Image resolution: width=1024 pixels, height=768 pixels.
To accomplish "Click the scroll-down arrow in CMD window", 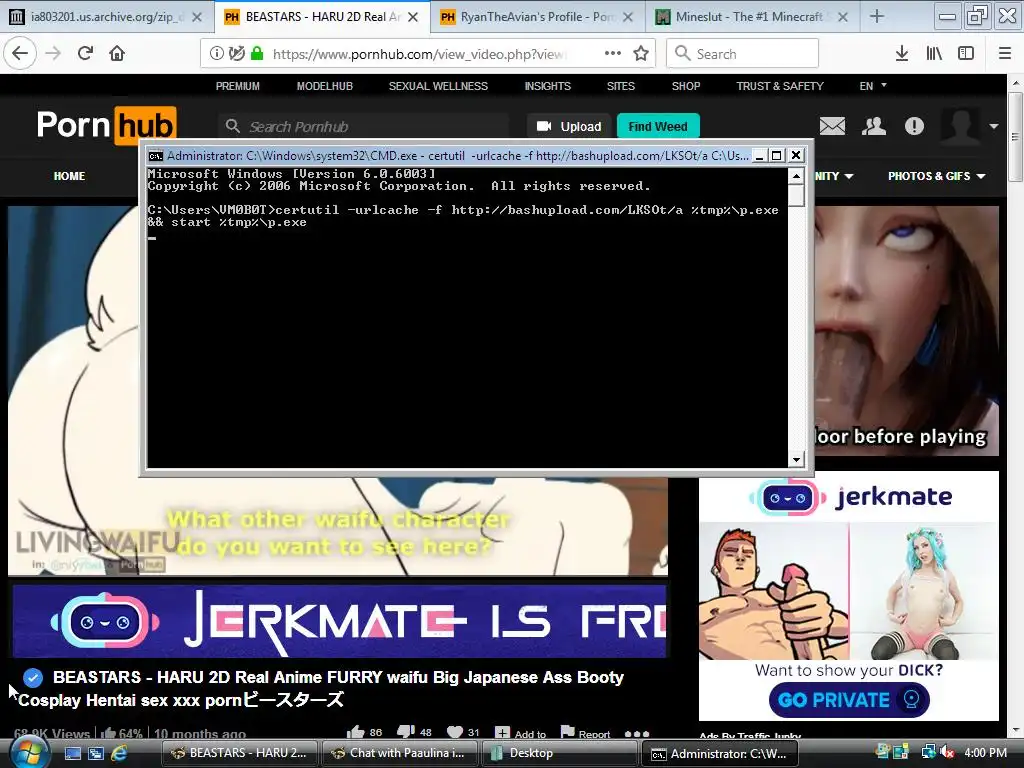I will 796,460.
